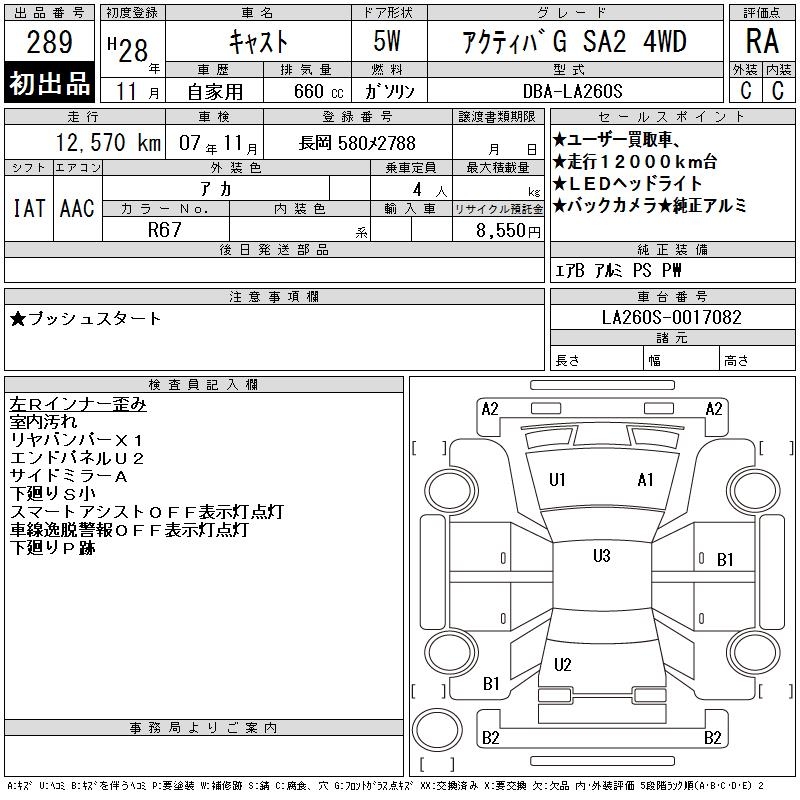
Task: Click the B1 right door marker
Action: point(725,560)
